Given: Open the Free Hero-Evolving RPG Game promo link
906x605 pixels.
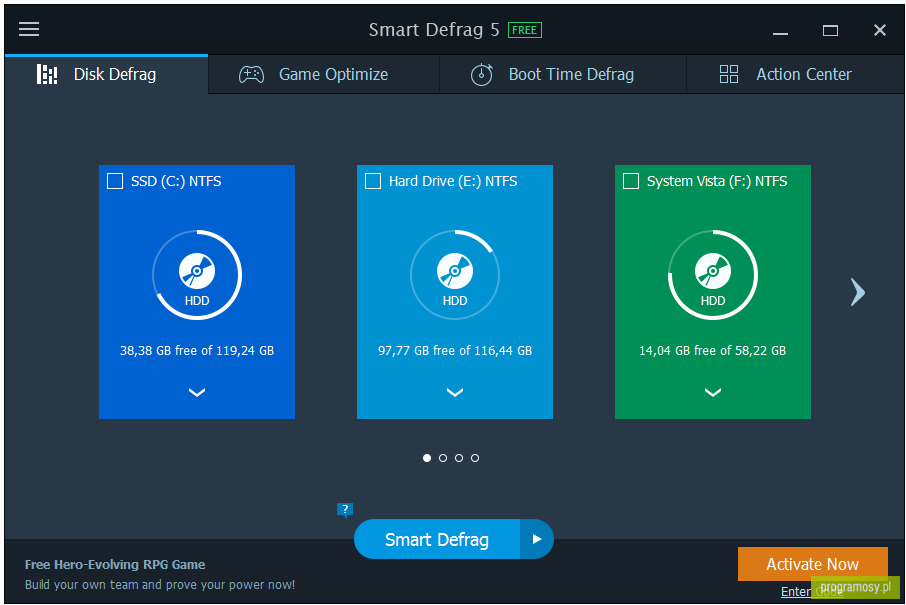Looking at the screenshot, I should 115,565.
